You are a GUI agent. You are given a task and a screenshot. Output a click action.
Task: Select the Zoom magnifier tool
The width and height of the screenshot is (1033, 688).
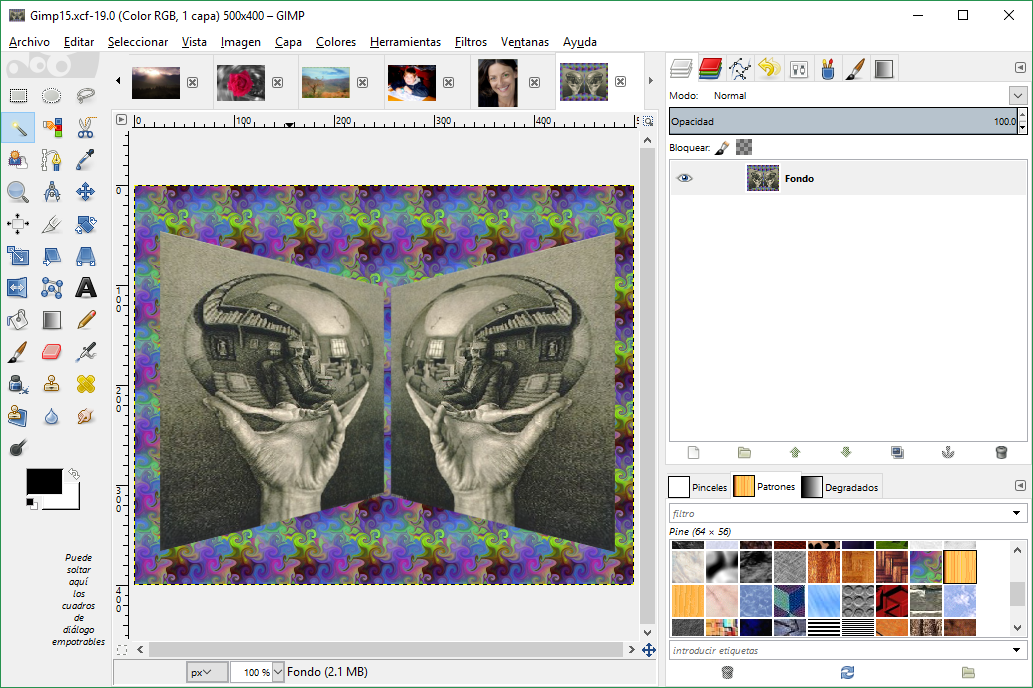18,192
